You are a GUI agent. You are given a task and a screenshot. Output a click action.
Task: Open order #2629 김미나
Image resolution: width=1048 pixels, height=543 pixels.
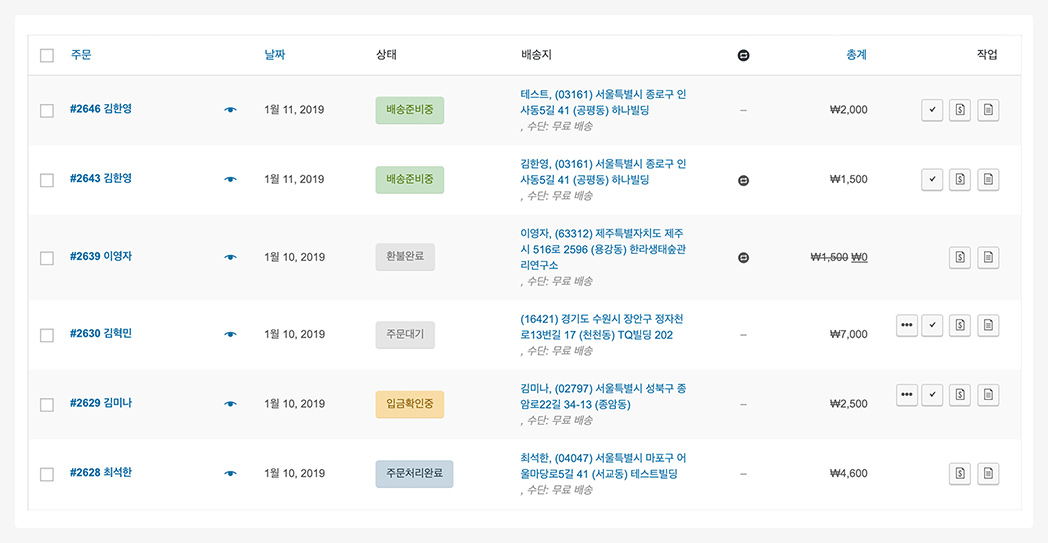click(101, 403)
